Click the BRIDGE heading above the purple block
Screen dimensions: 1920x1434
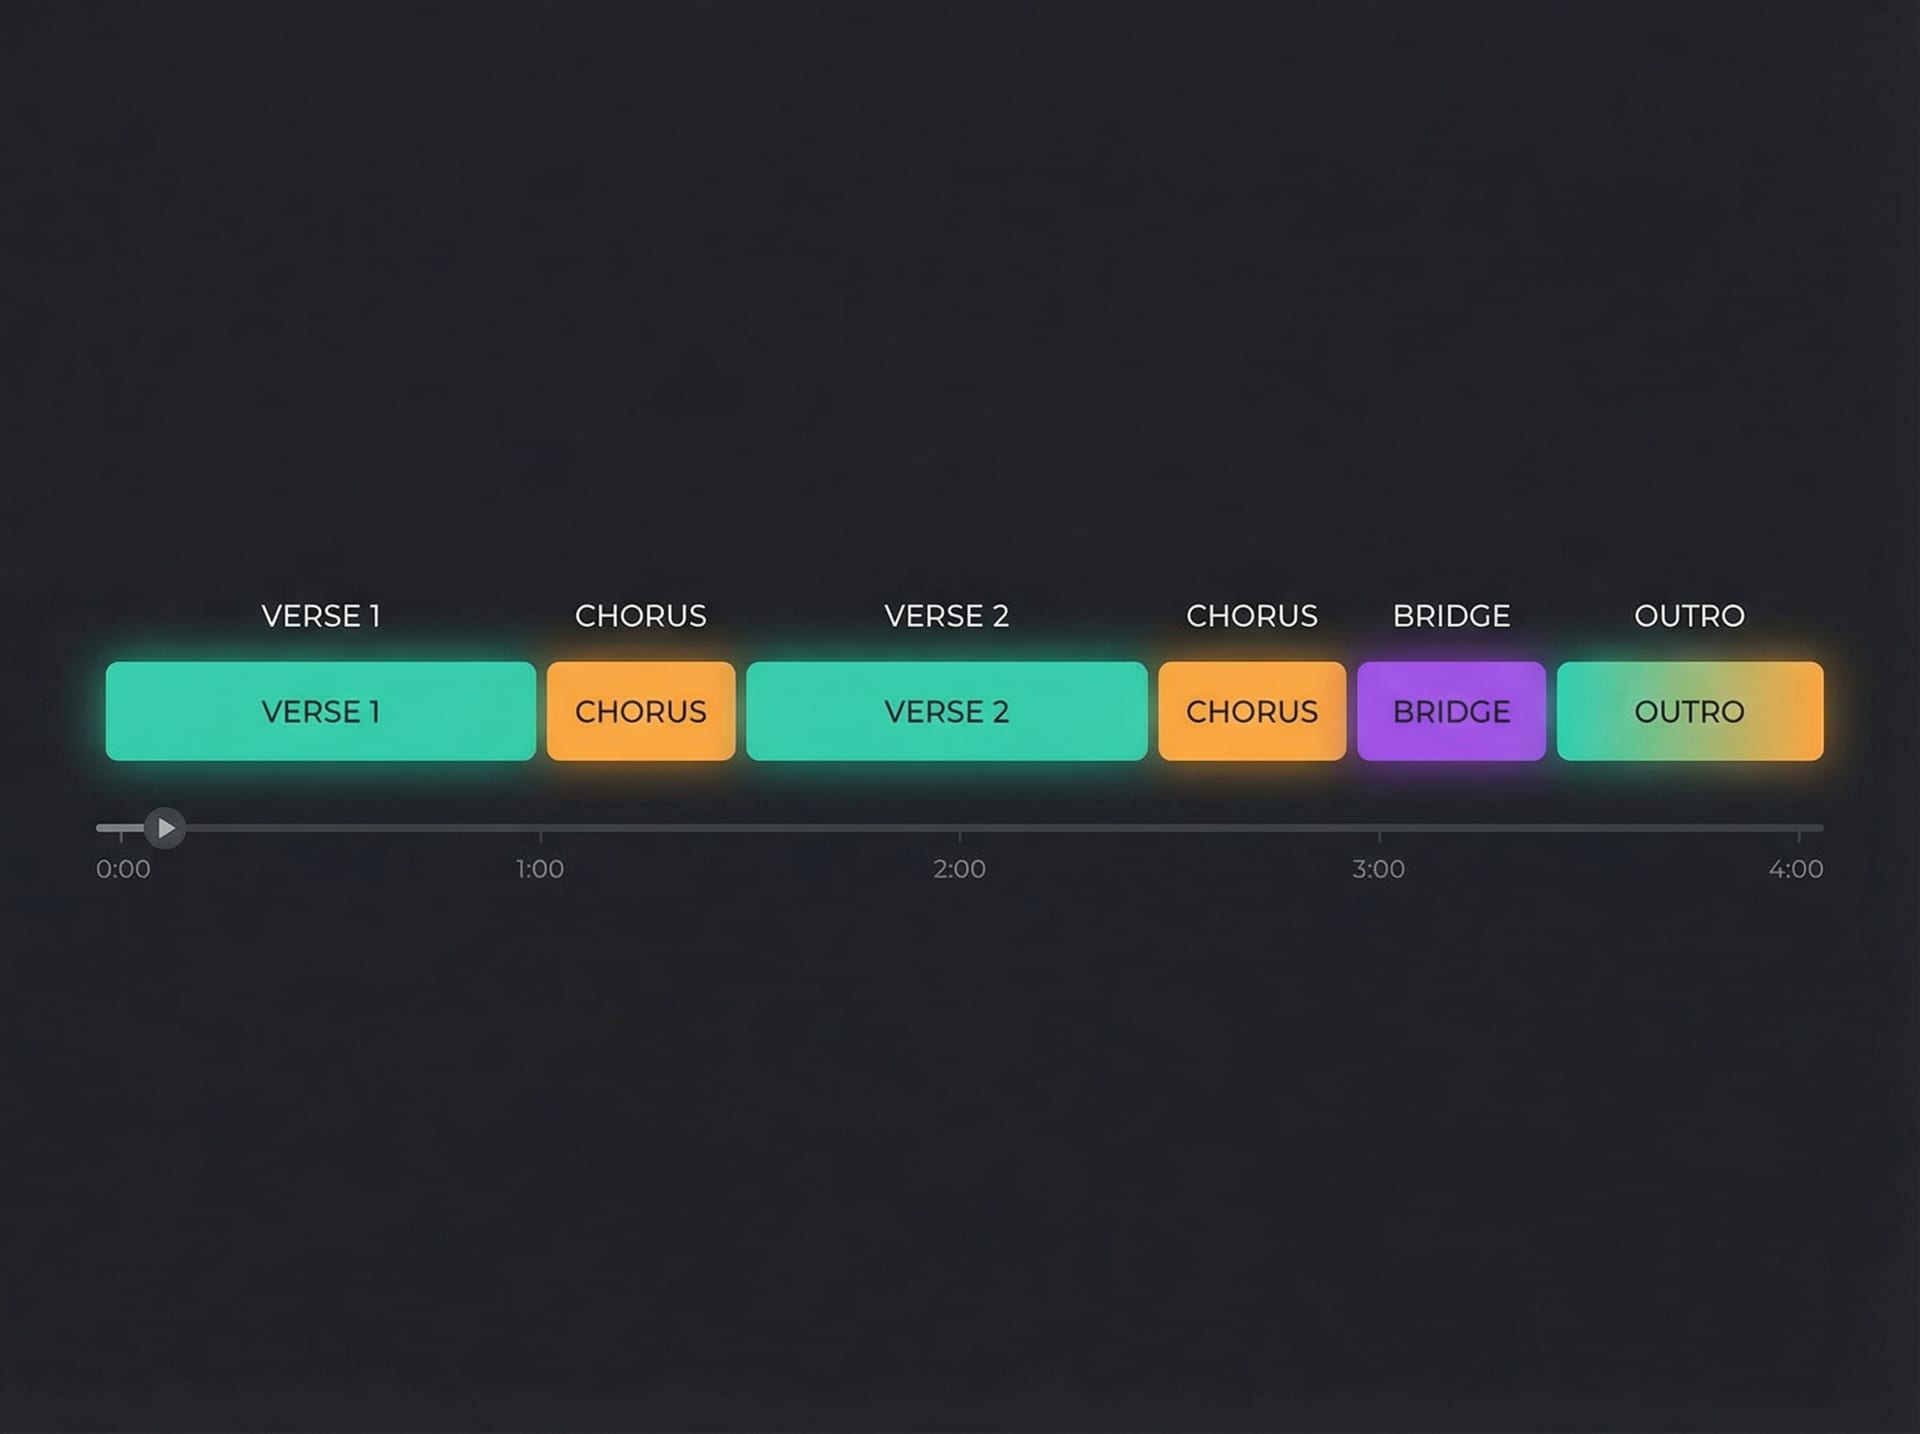[x=1451, y=616]
